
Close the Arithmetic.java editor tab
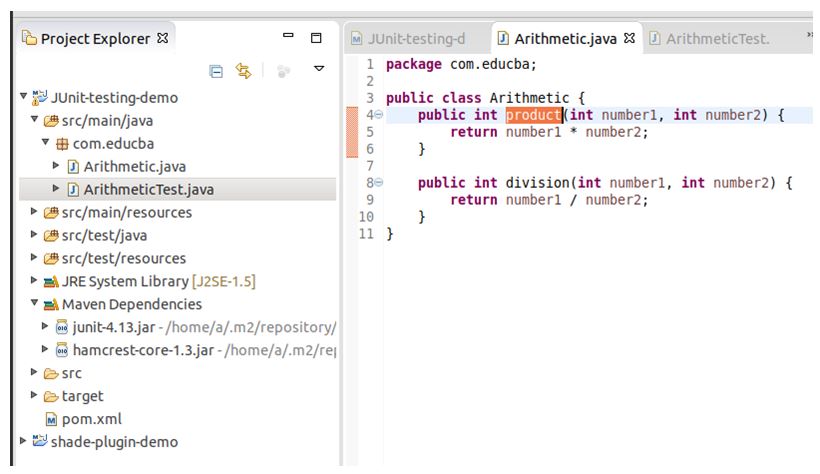click(x=630, y=38)
